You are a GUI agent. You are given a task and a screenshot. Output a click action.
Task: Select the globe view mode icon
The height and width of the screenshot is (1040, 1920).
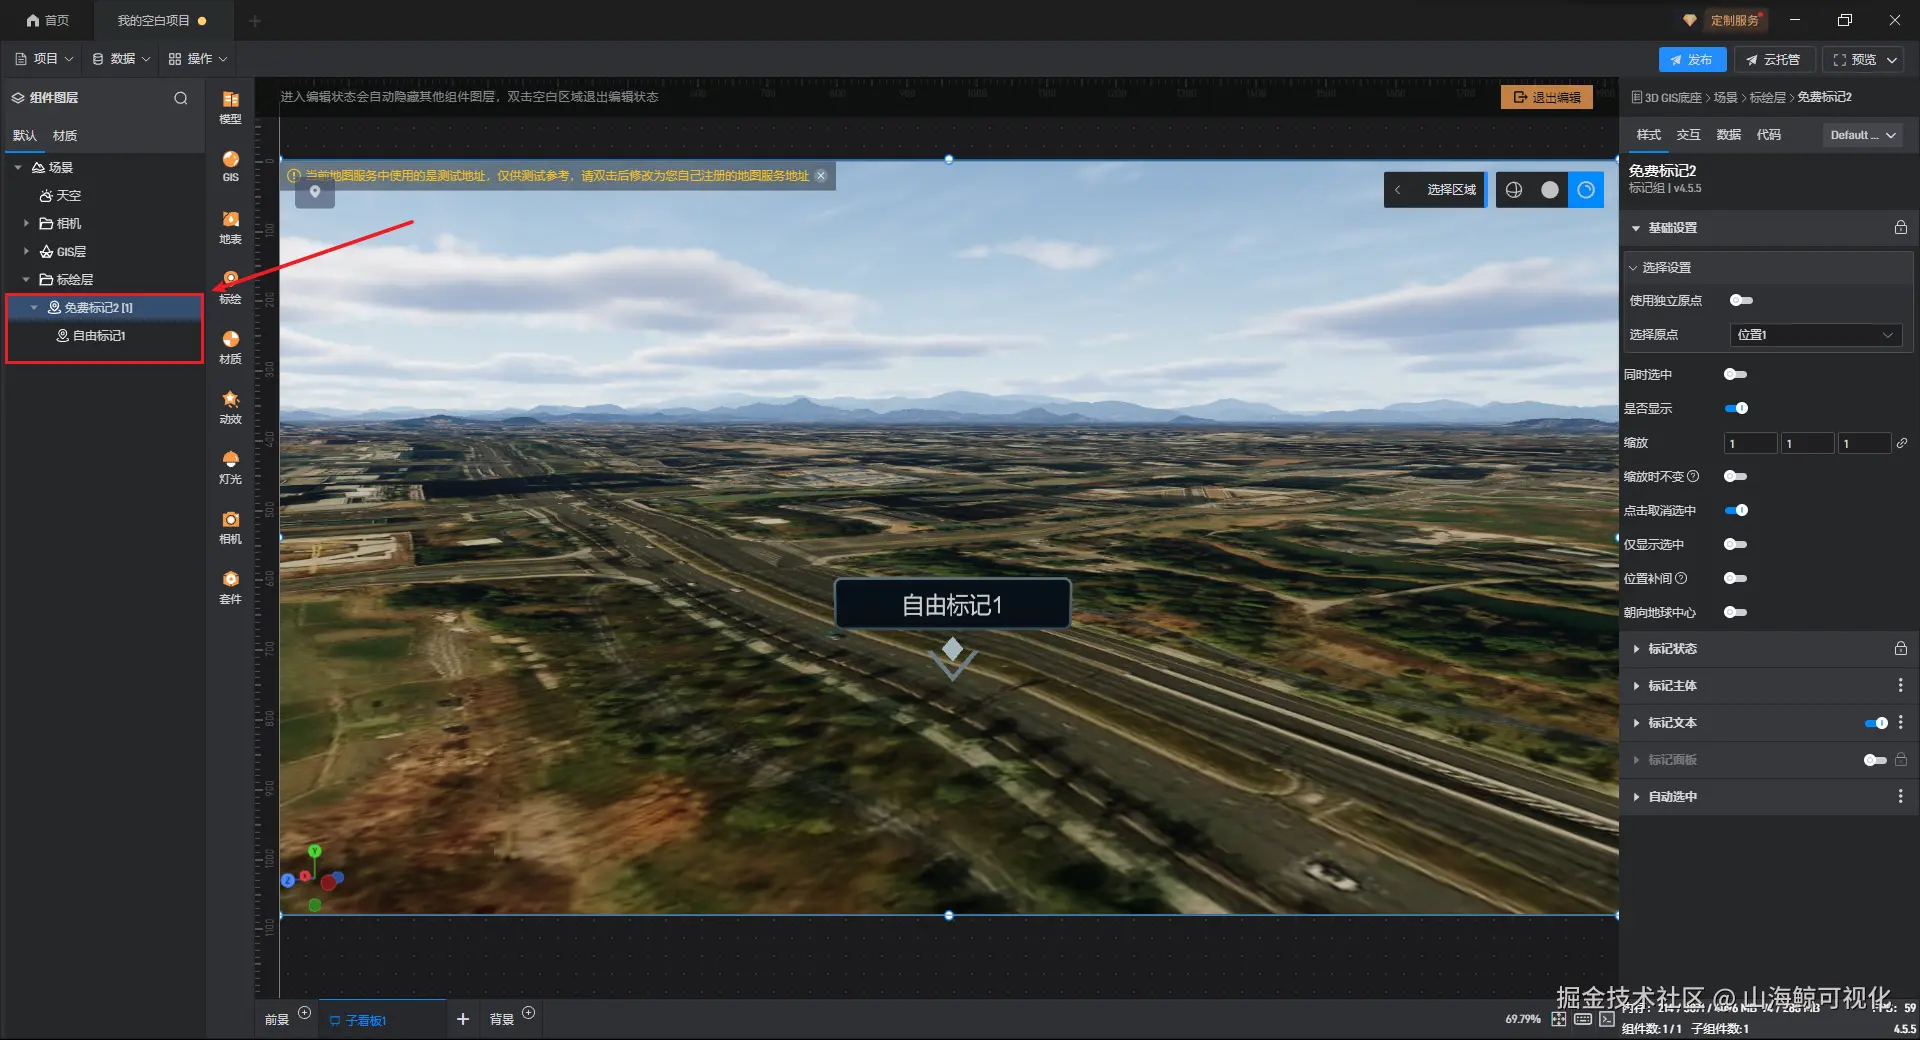tap(1514, 190)
